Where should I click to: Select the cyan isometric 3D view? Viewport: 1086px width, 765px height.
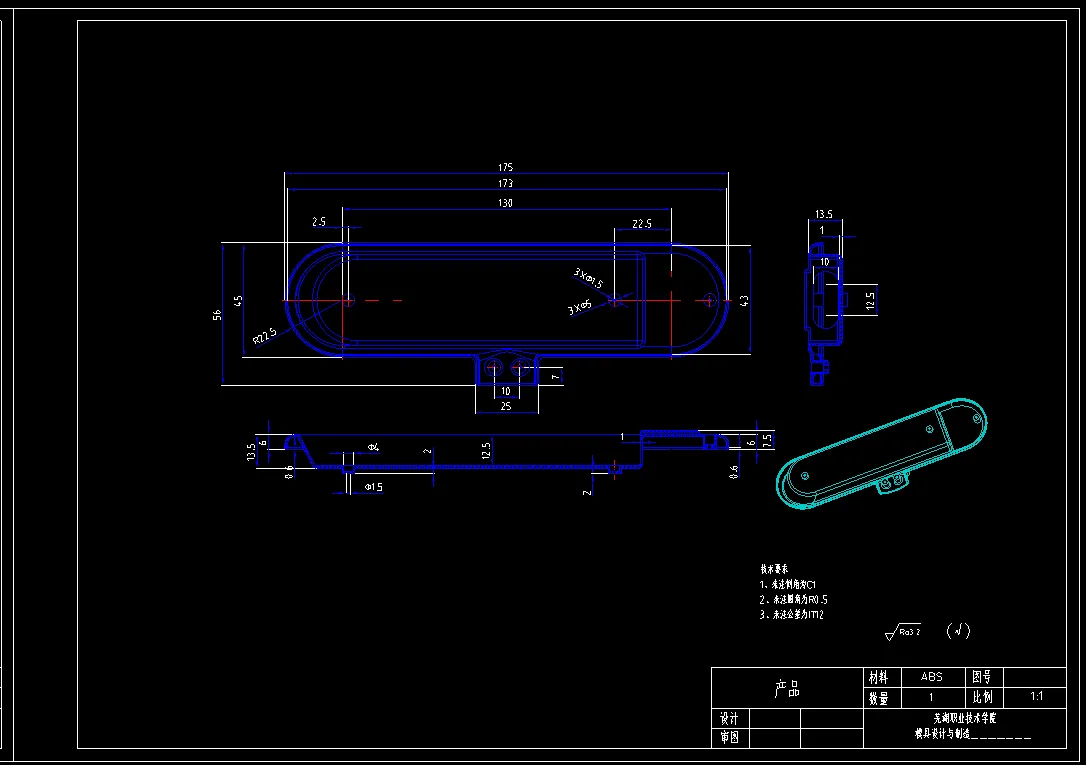coord(882,453)
